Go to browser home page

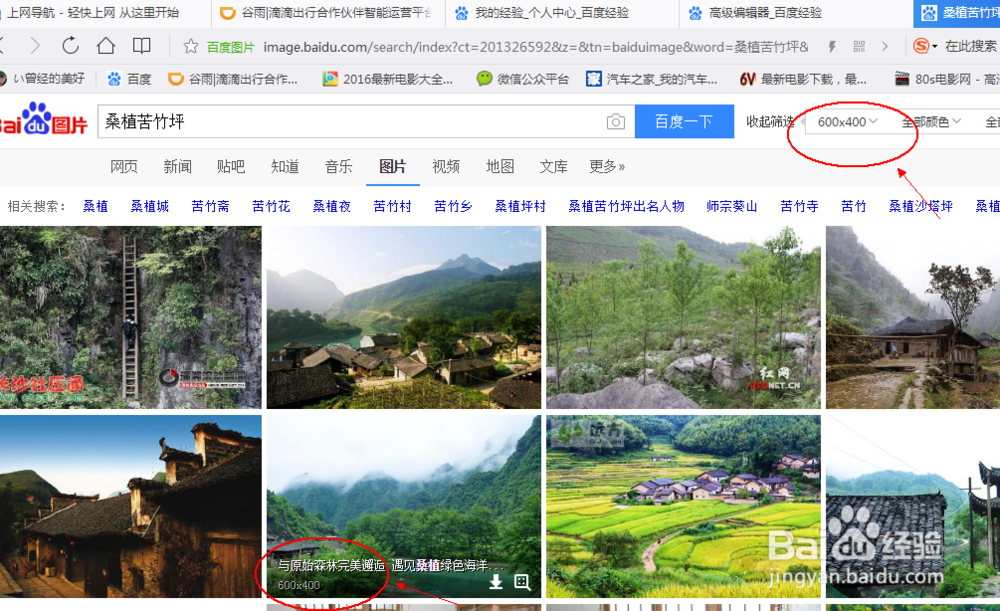coord(104,45)
